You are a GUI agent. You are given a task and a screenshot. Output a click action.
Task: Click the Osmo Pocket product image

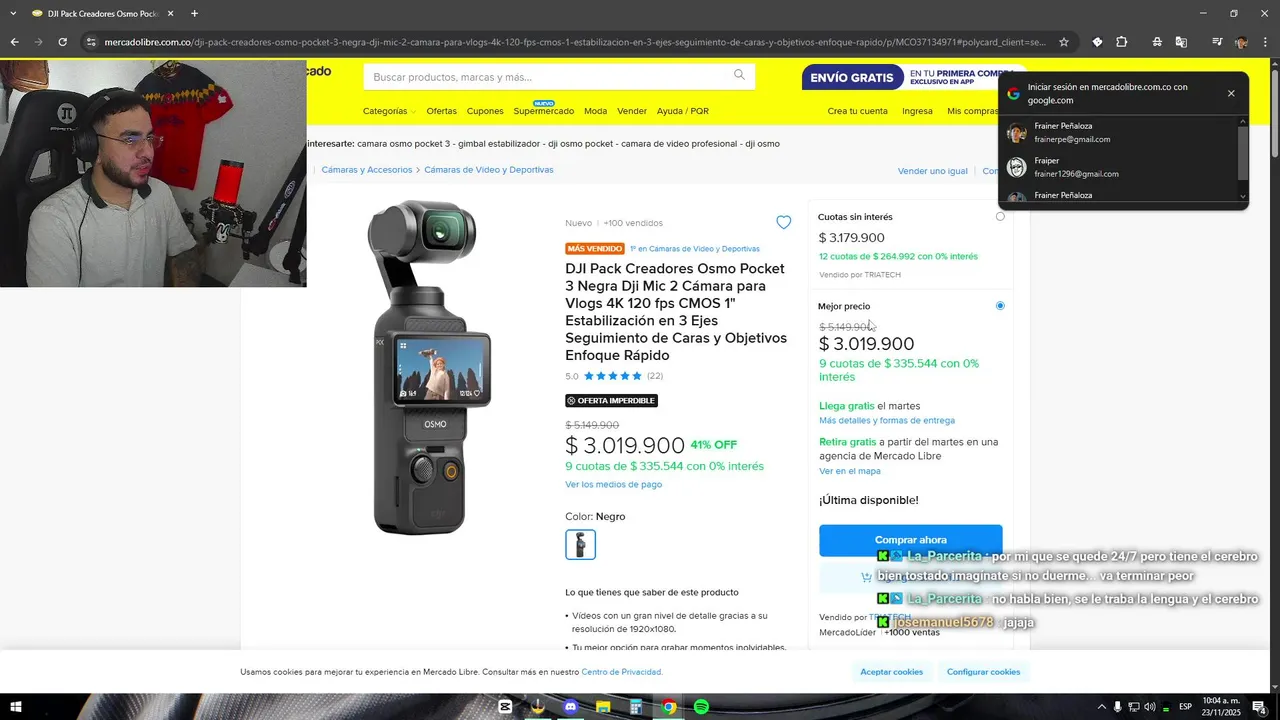coord(430,367)
